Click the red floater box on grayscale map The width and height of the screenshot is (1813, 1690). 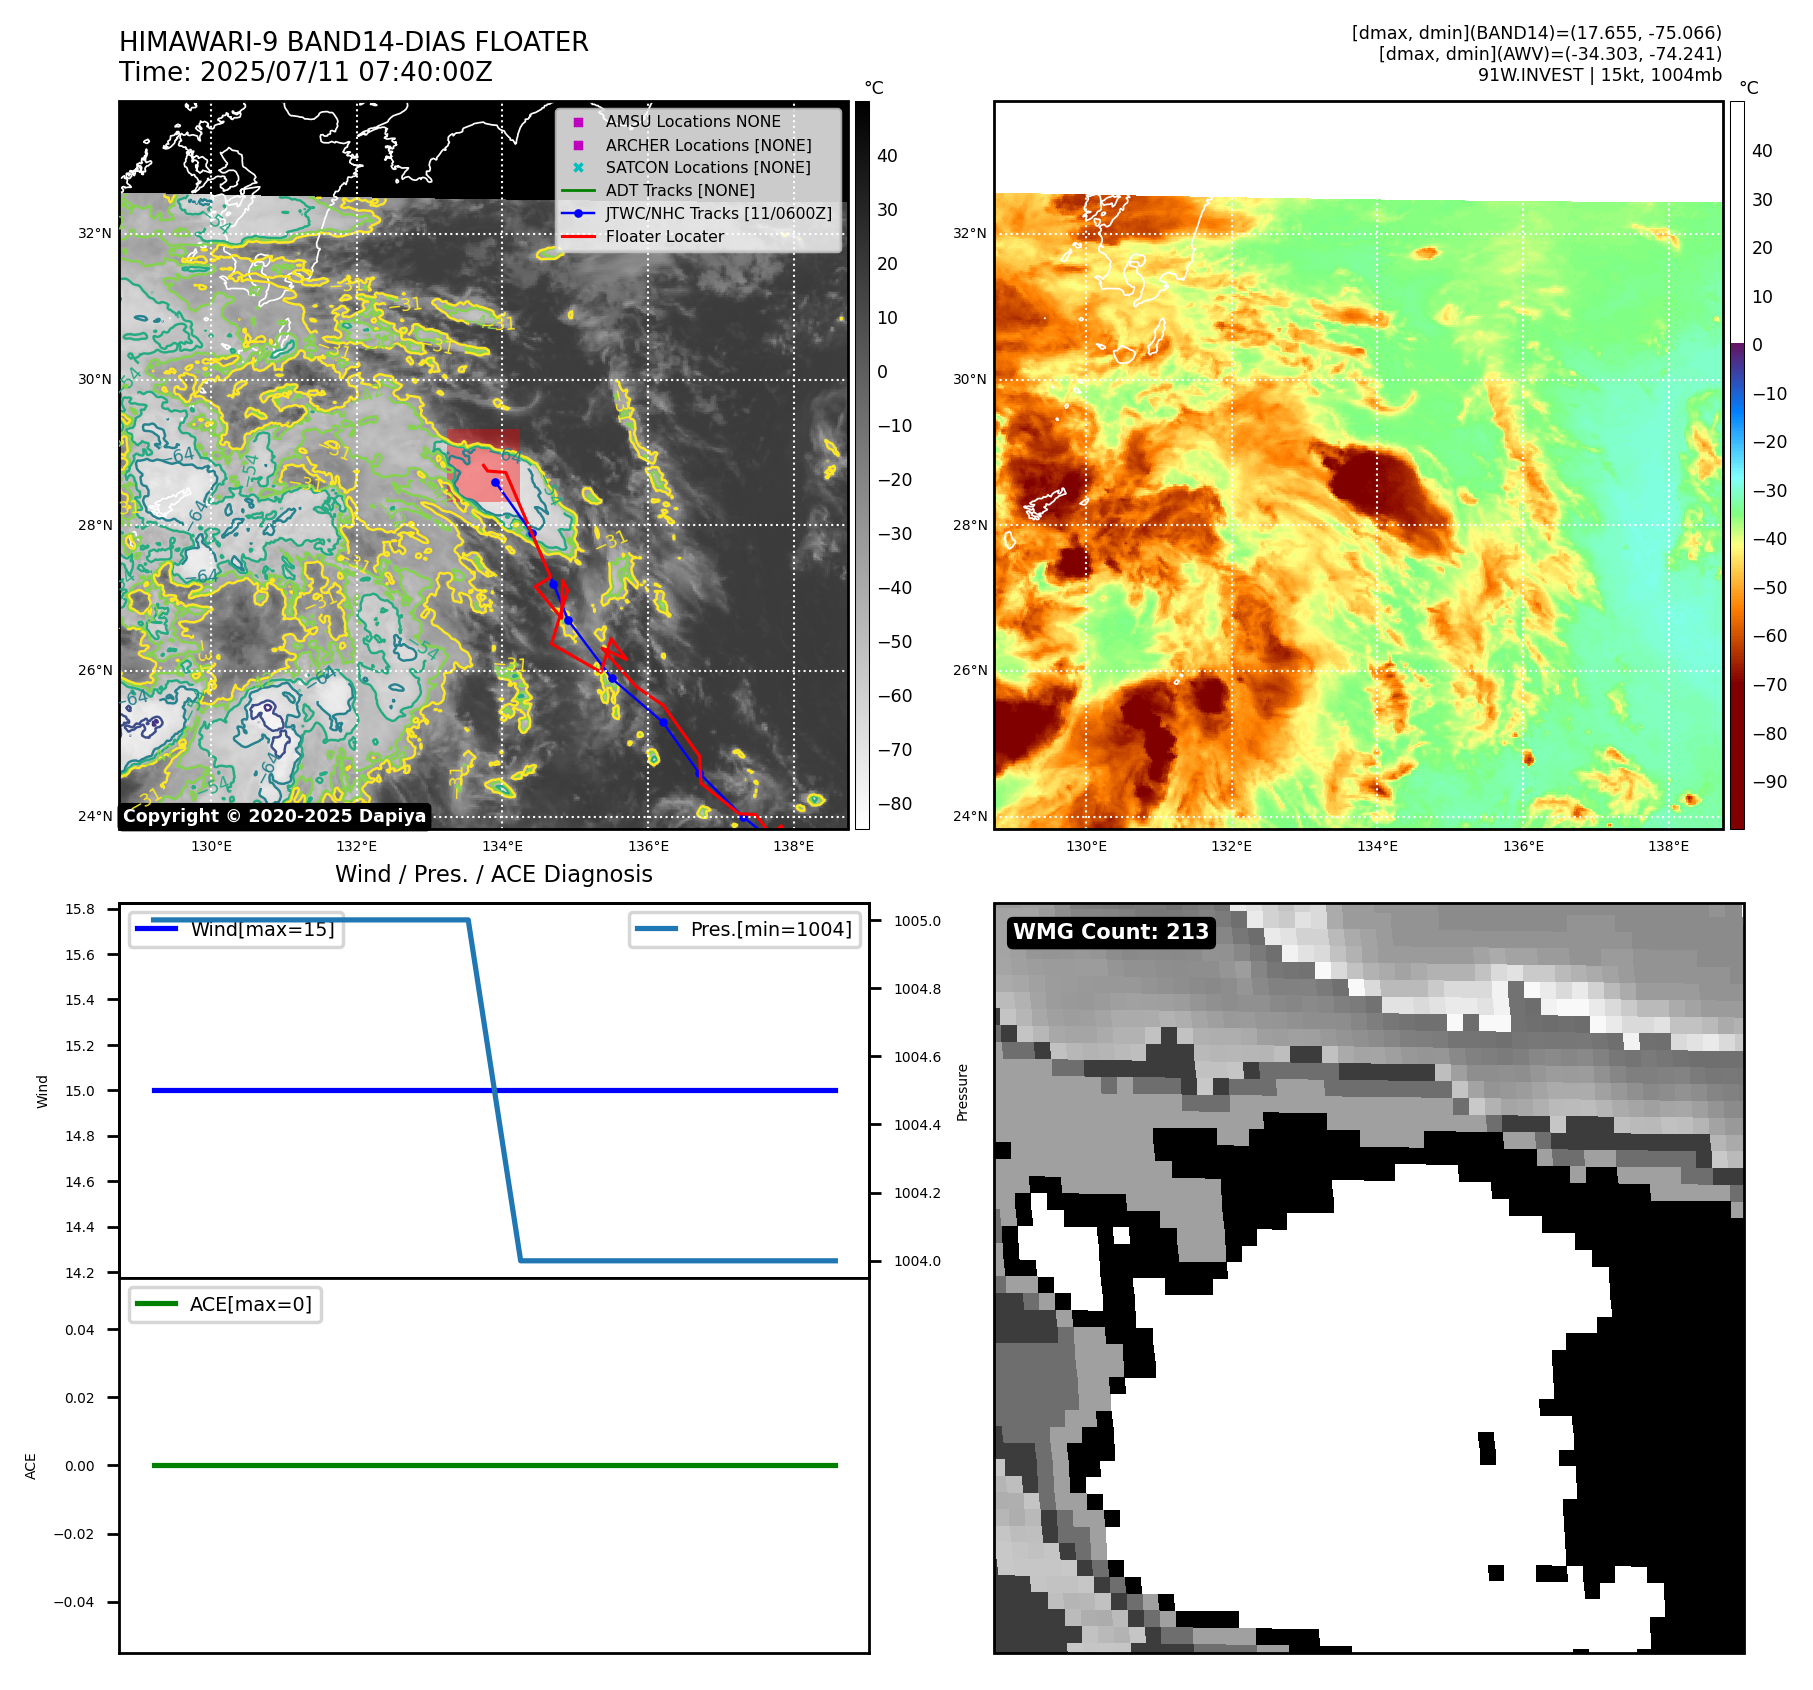[483, 465]
